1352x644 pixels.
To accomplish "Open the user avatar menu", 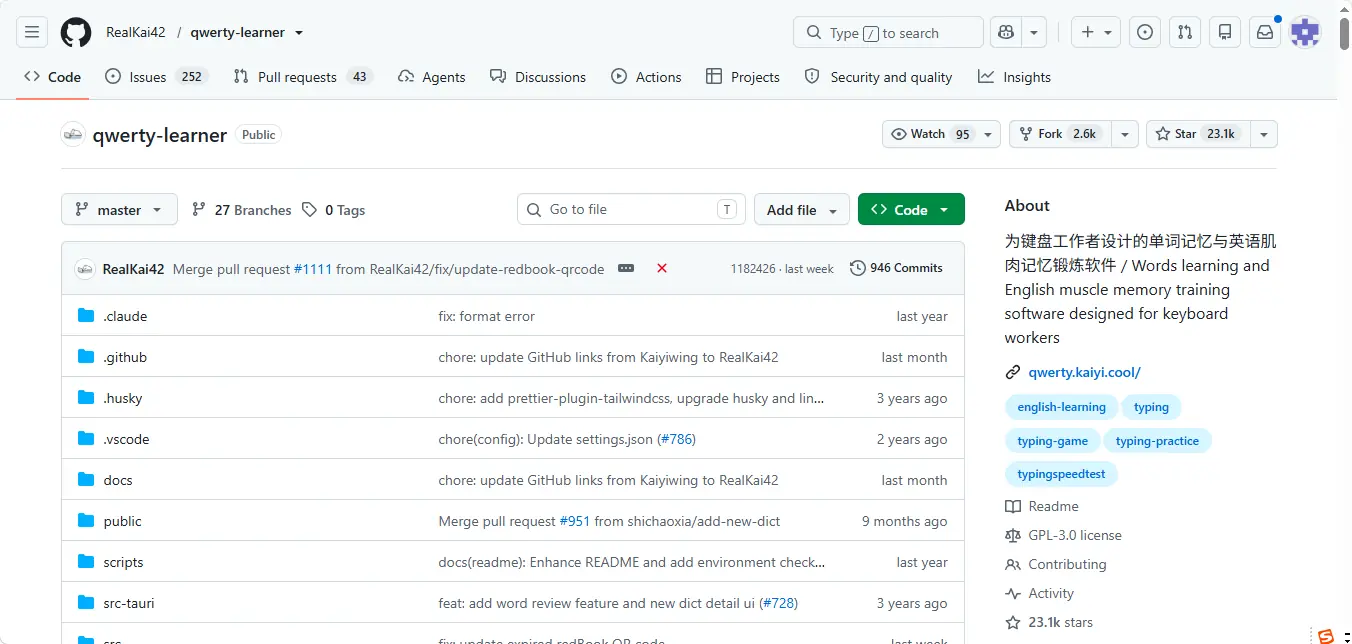I will 1305,32.
